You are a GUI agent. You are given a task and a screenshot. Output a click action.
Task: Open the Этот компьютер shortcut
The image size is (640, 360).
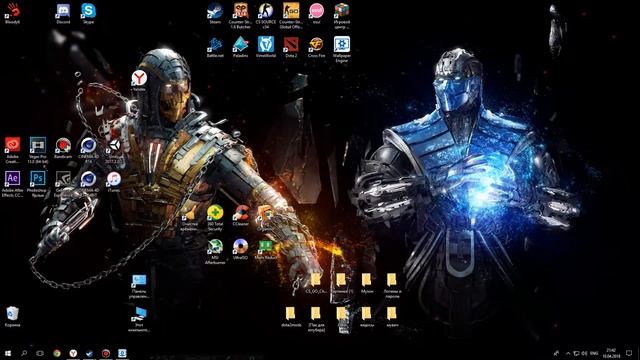[x=139, y=319]
